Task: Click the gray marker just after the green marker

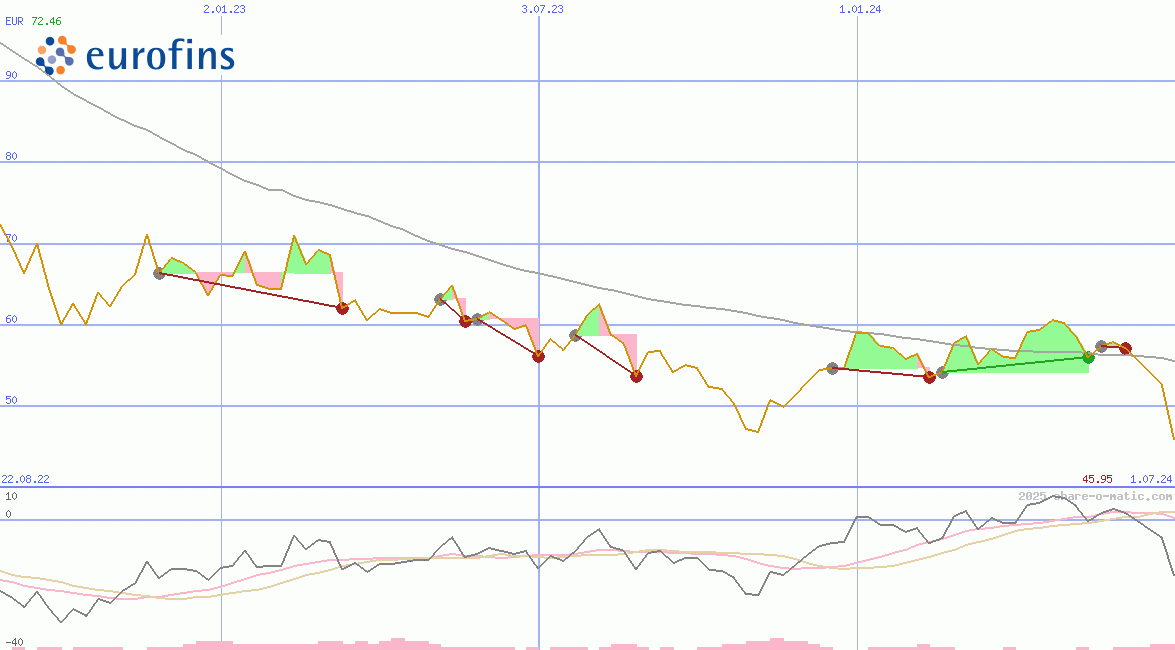Action: pyautogui.click(x=1101, y=346)
